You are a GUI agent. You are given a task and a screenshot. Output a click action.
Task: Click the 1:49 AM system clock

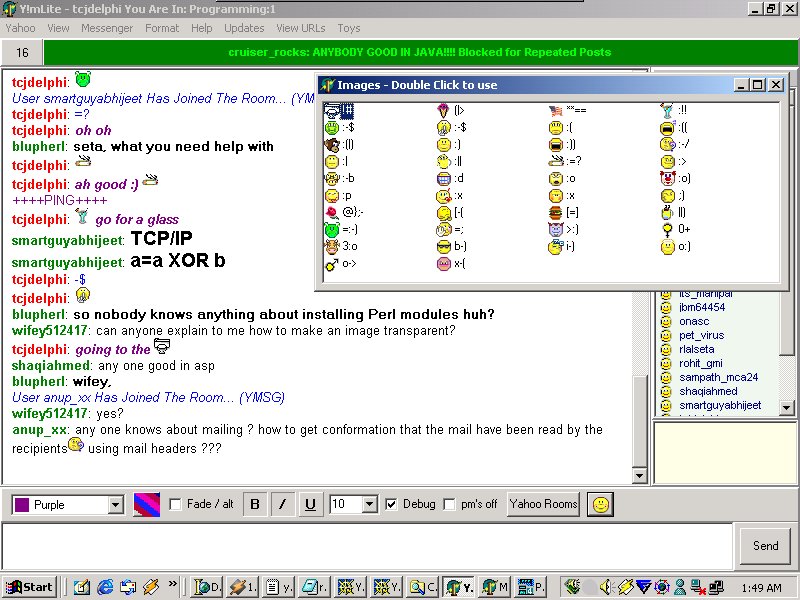tap(761, 588)
